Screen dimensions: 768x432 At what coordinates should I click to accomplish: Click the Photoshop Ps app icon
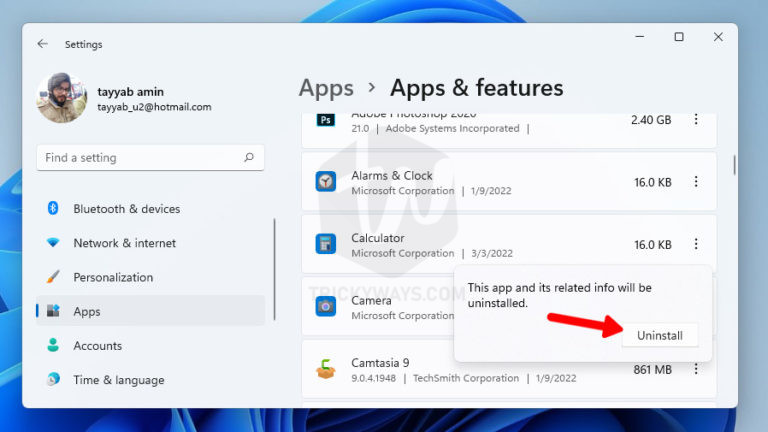[x=326, y=120]
